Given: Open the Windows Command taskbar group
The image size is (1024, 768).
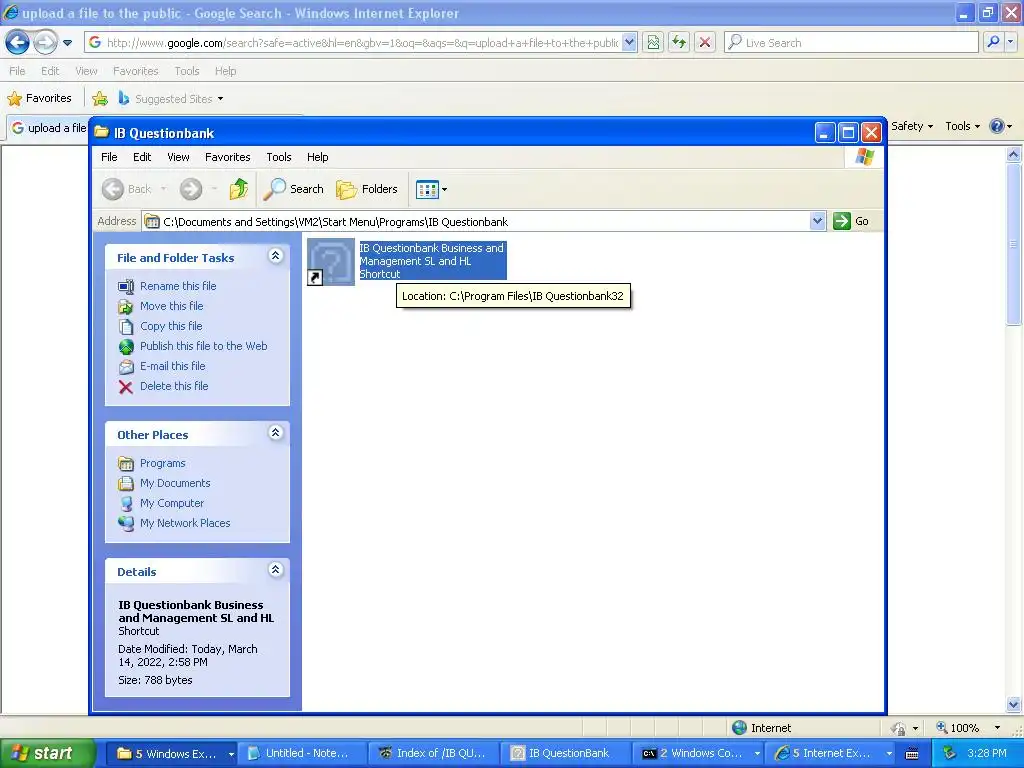Looking at the screenshot, I should (698, 754).
